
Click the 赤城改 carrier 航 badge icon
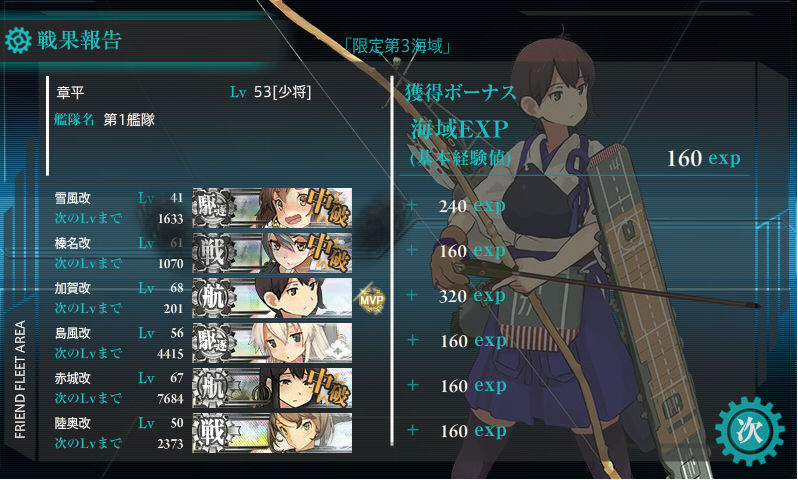[214, 387]
